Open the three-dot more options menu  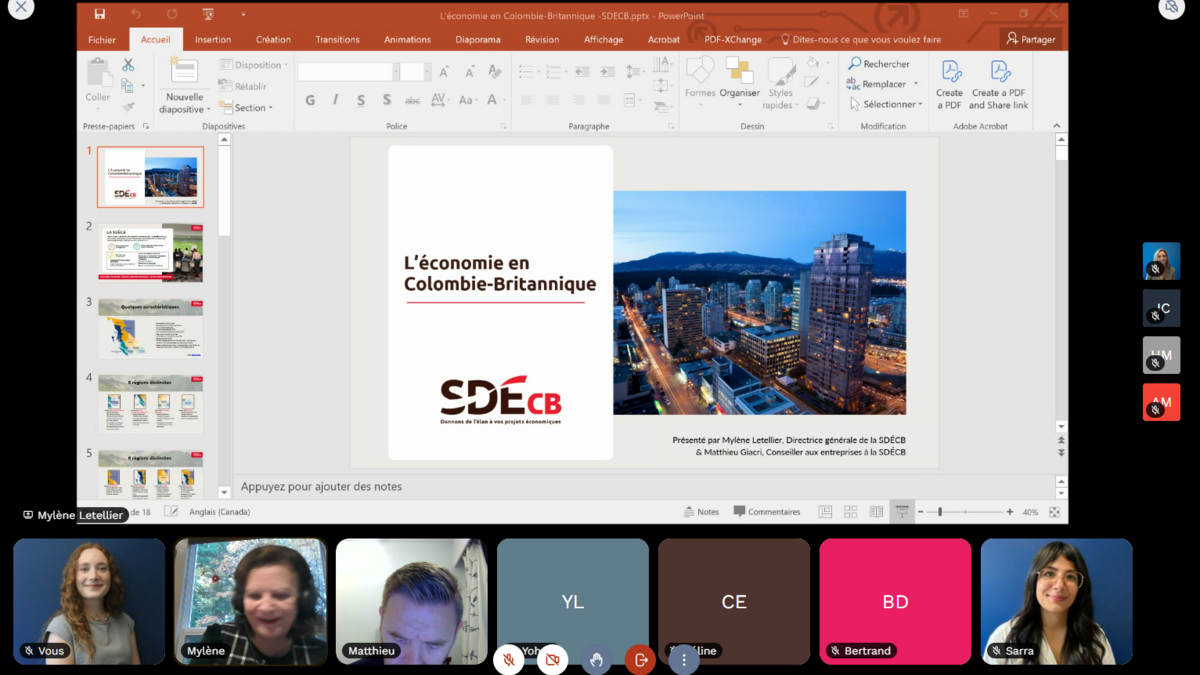[684, 660]
